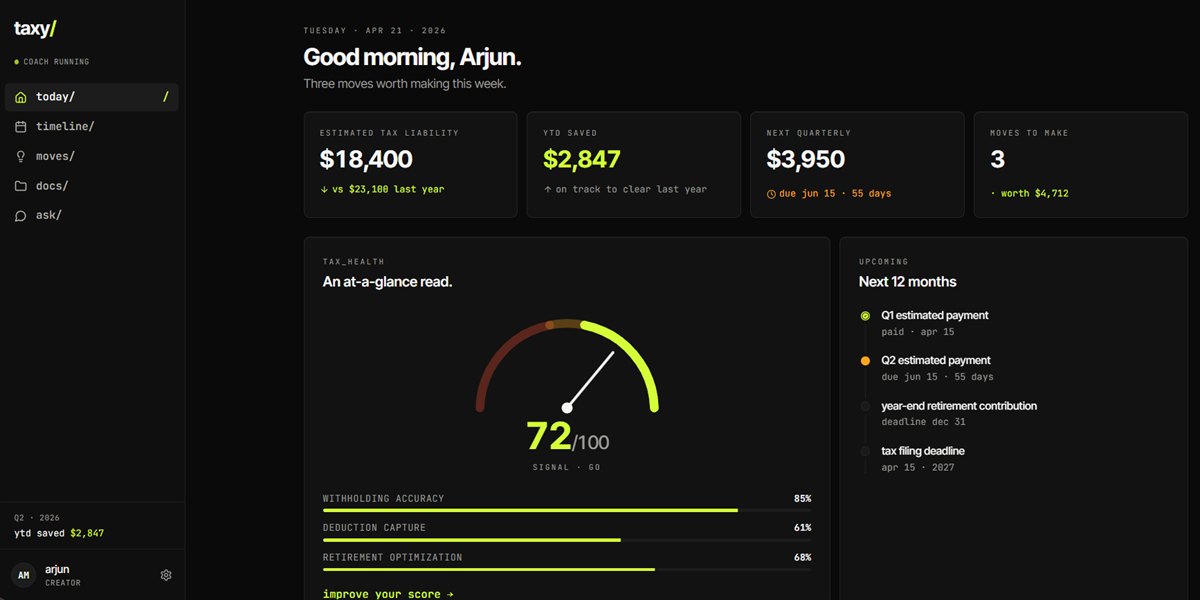
Task: Click the tax filing deadline timeline dot
Action: (865, 451)
